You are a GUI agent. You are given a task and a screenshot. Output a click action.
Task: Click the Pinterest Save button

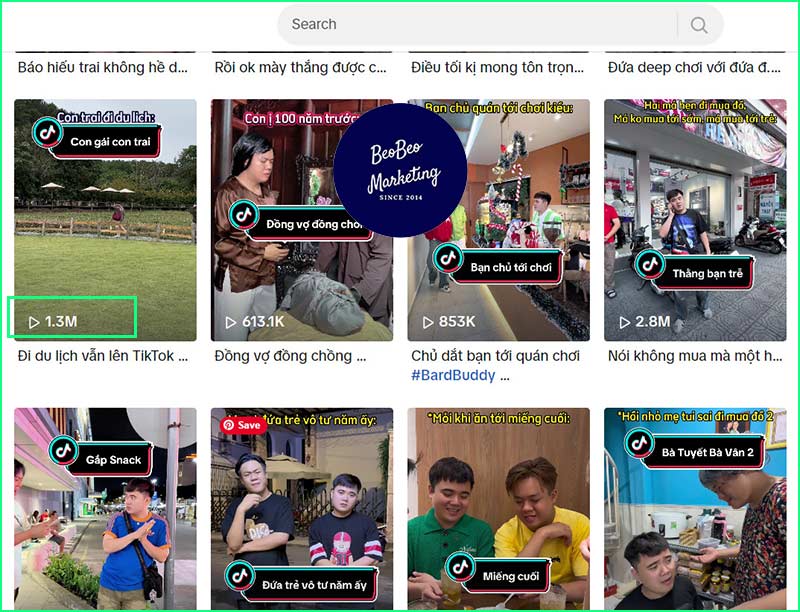pos(242,425)
